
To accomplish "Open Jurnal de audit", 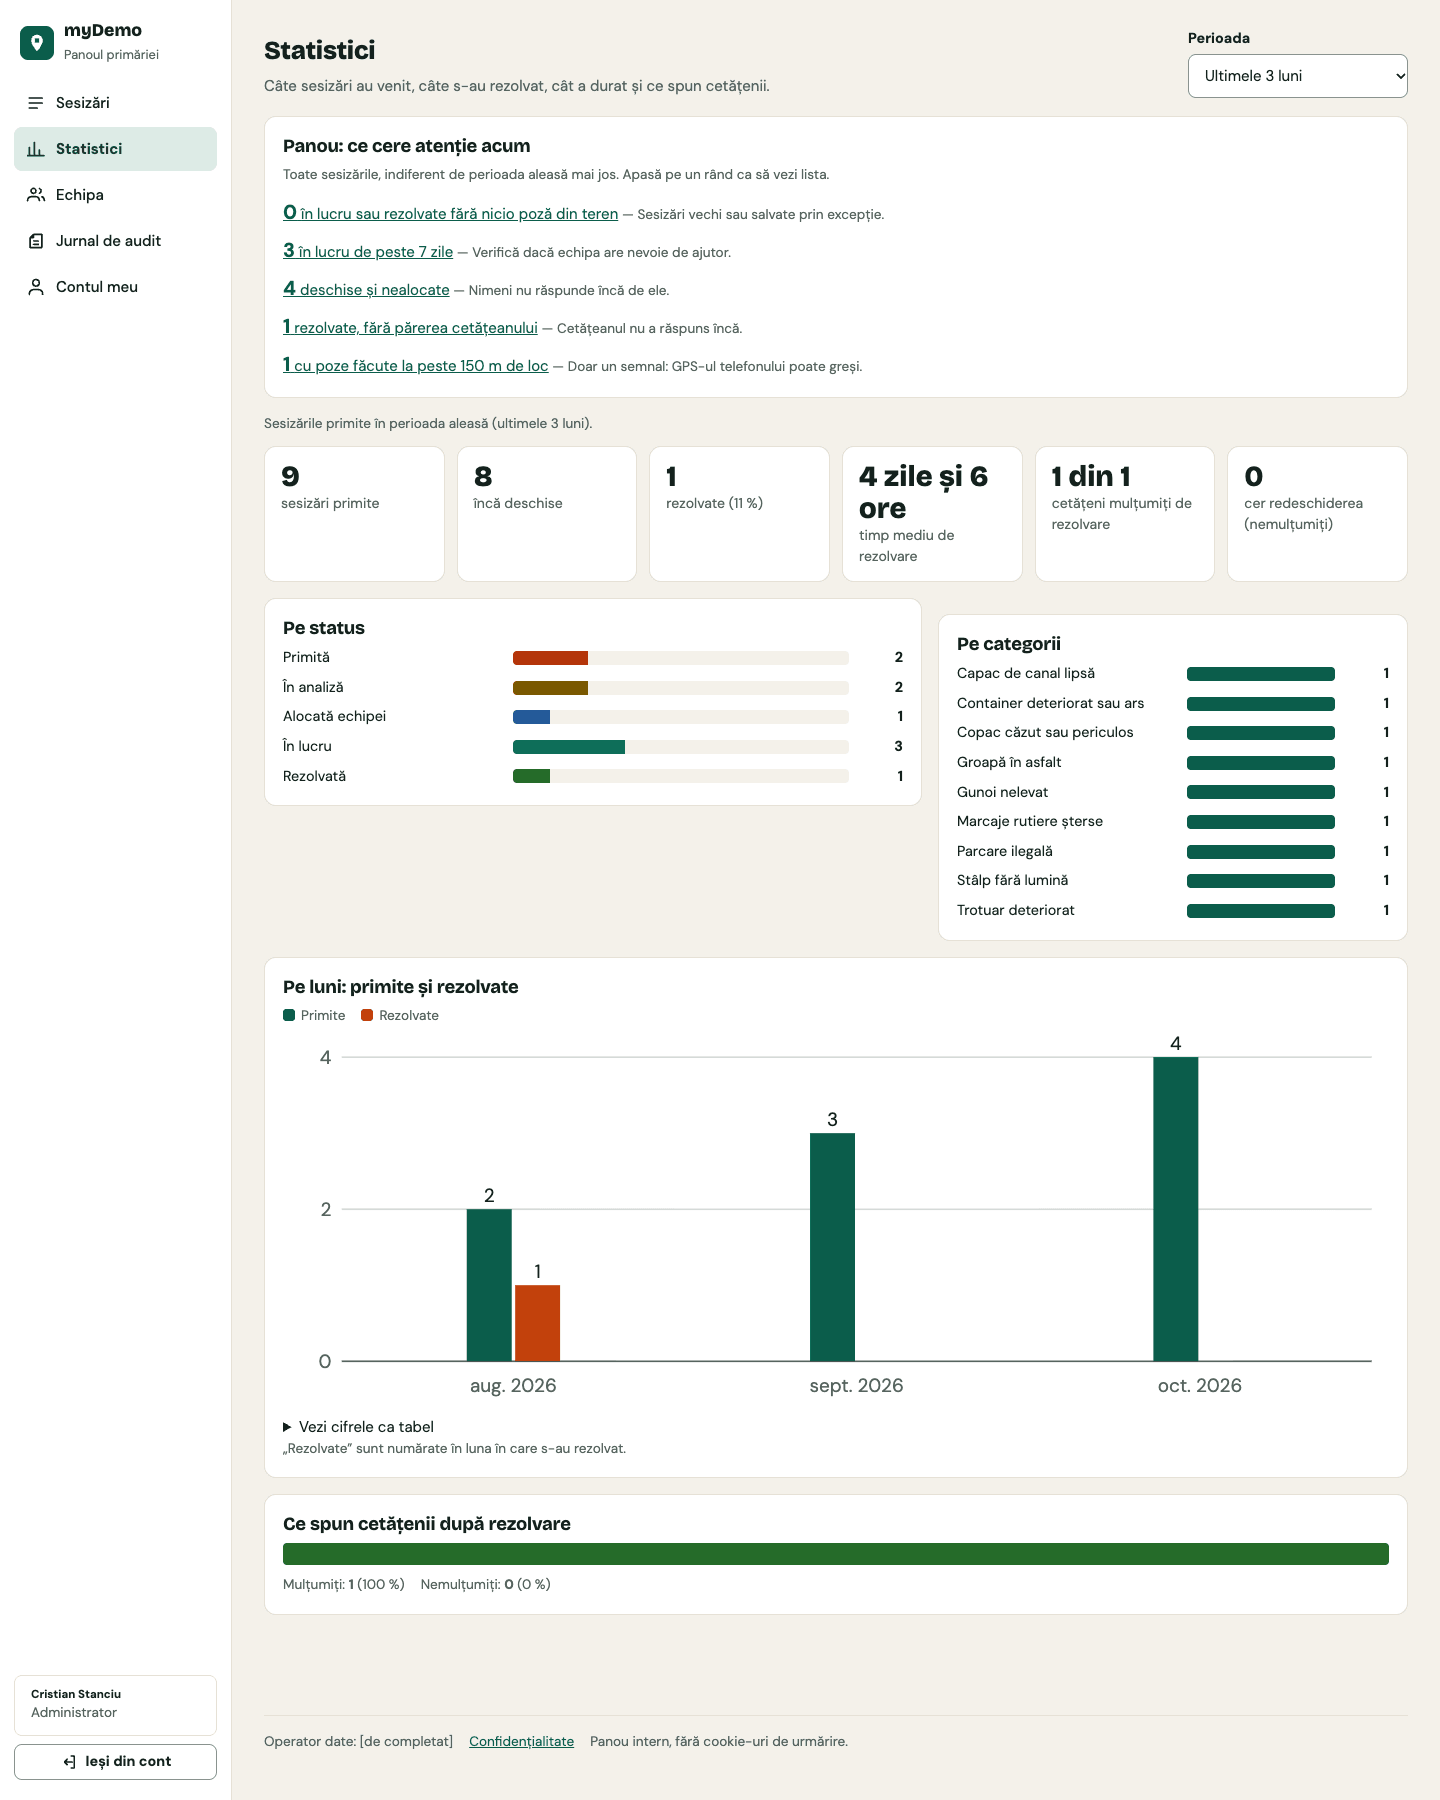I will coord(115,241).
